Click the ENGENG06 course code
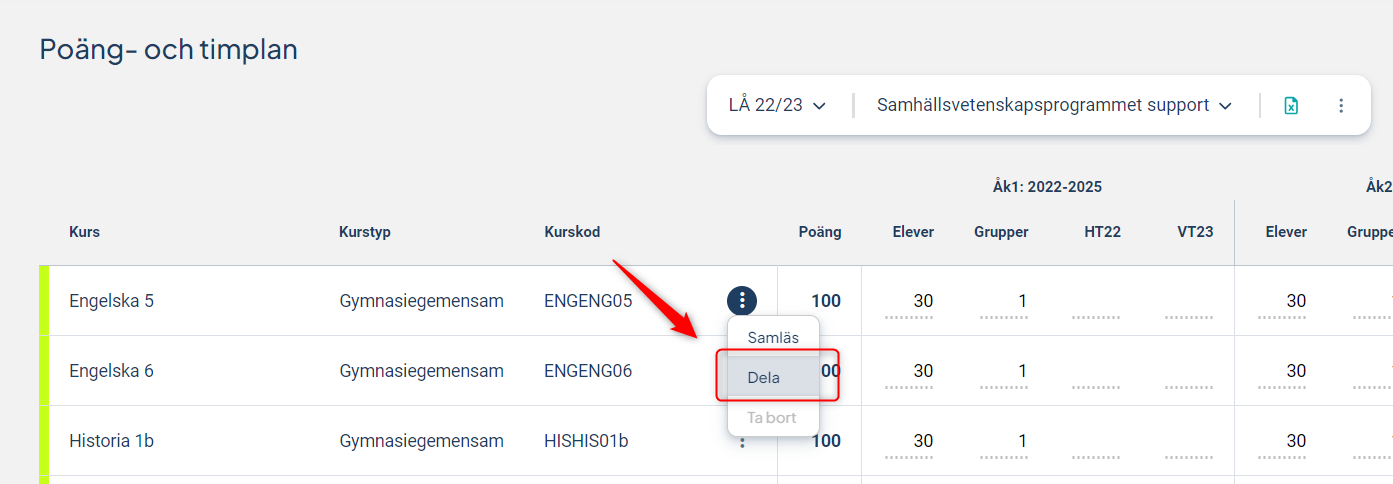 tap(588, 371)
